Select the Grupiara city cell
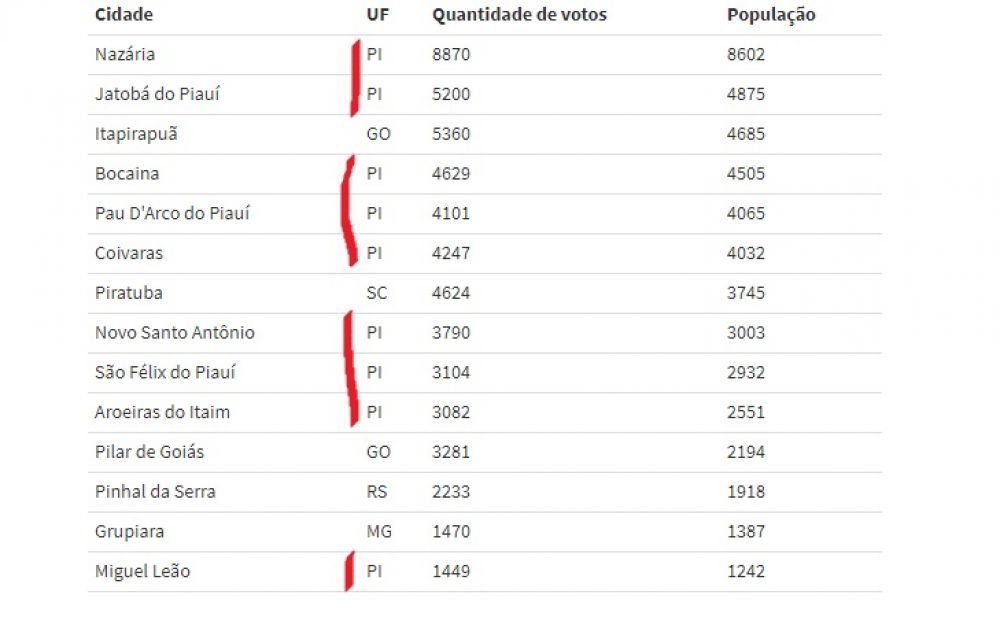Screen dimensions: 1000x617 129,532
